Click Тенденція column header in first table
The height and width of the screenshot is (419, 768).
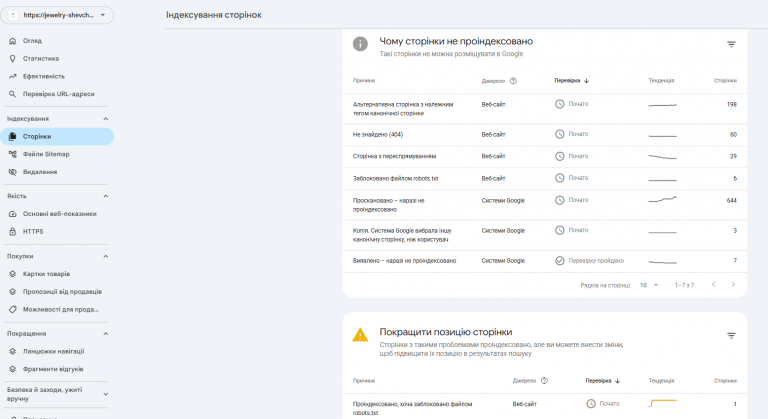coord(661,80)
